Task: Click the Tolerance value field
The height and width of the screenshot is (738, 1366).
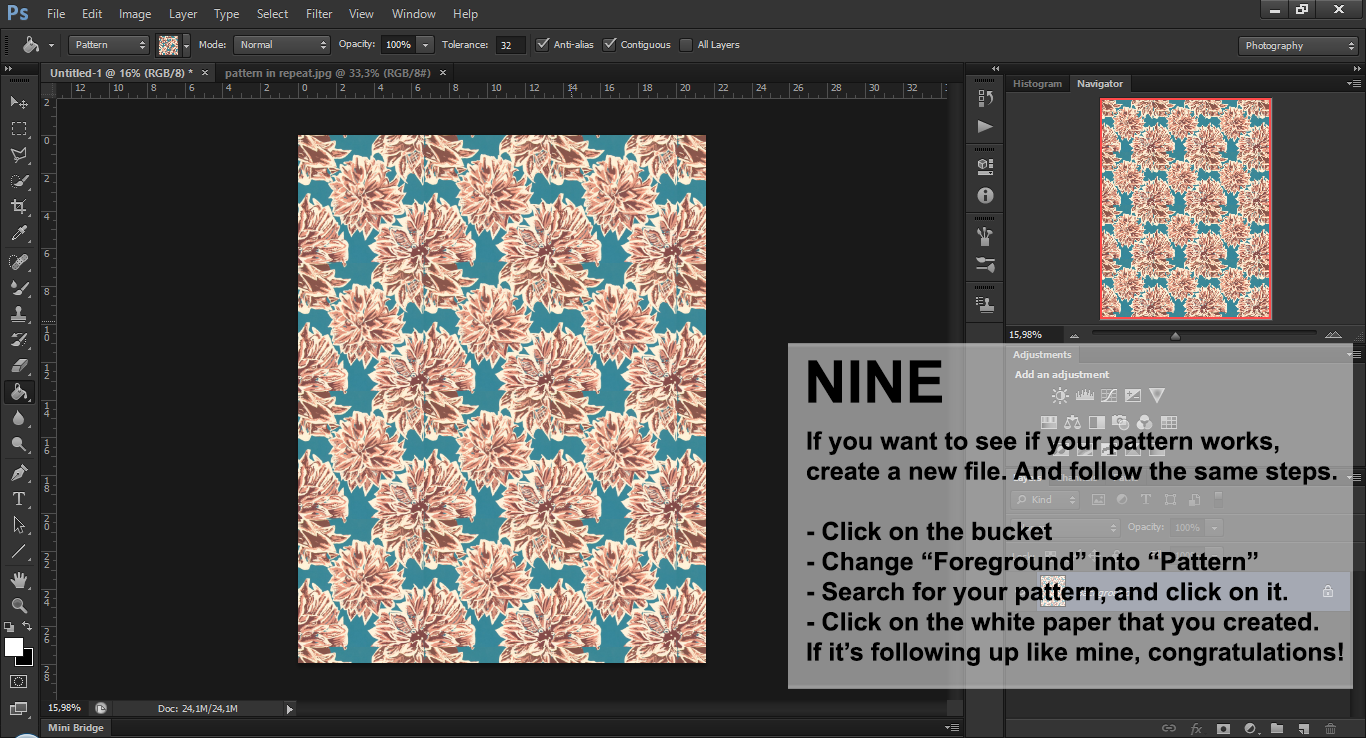Action: [x=510, y=45]
